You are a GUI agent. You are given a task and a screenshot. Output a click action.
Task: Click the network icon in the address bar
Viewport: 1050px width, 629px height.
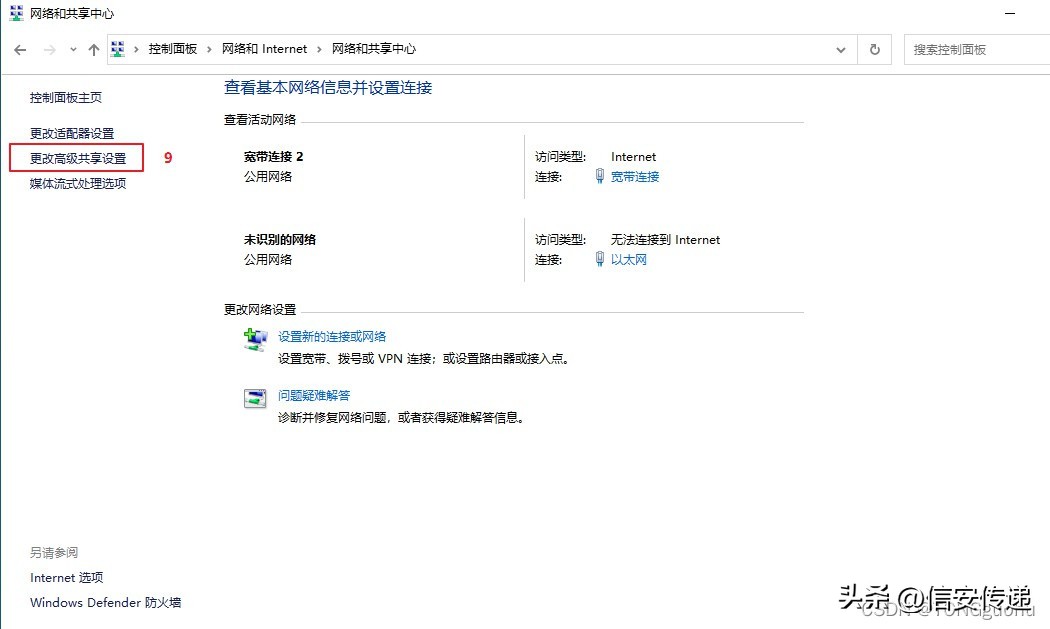point(118,48)
